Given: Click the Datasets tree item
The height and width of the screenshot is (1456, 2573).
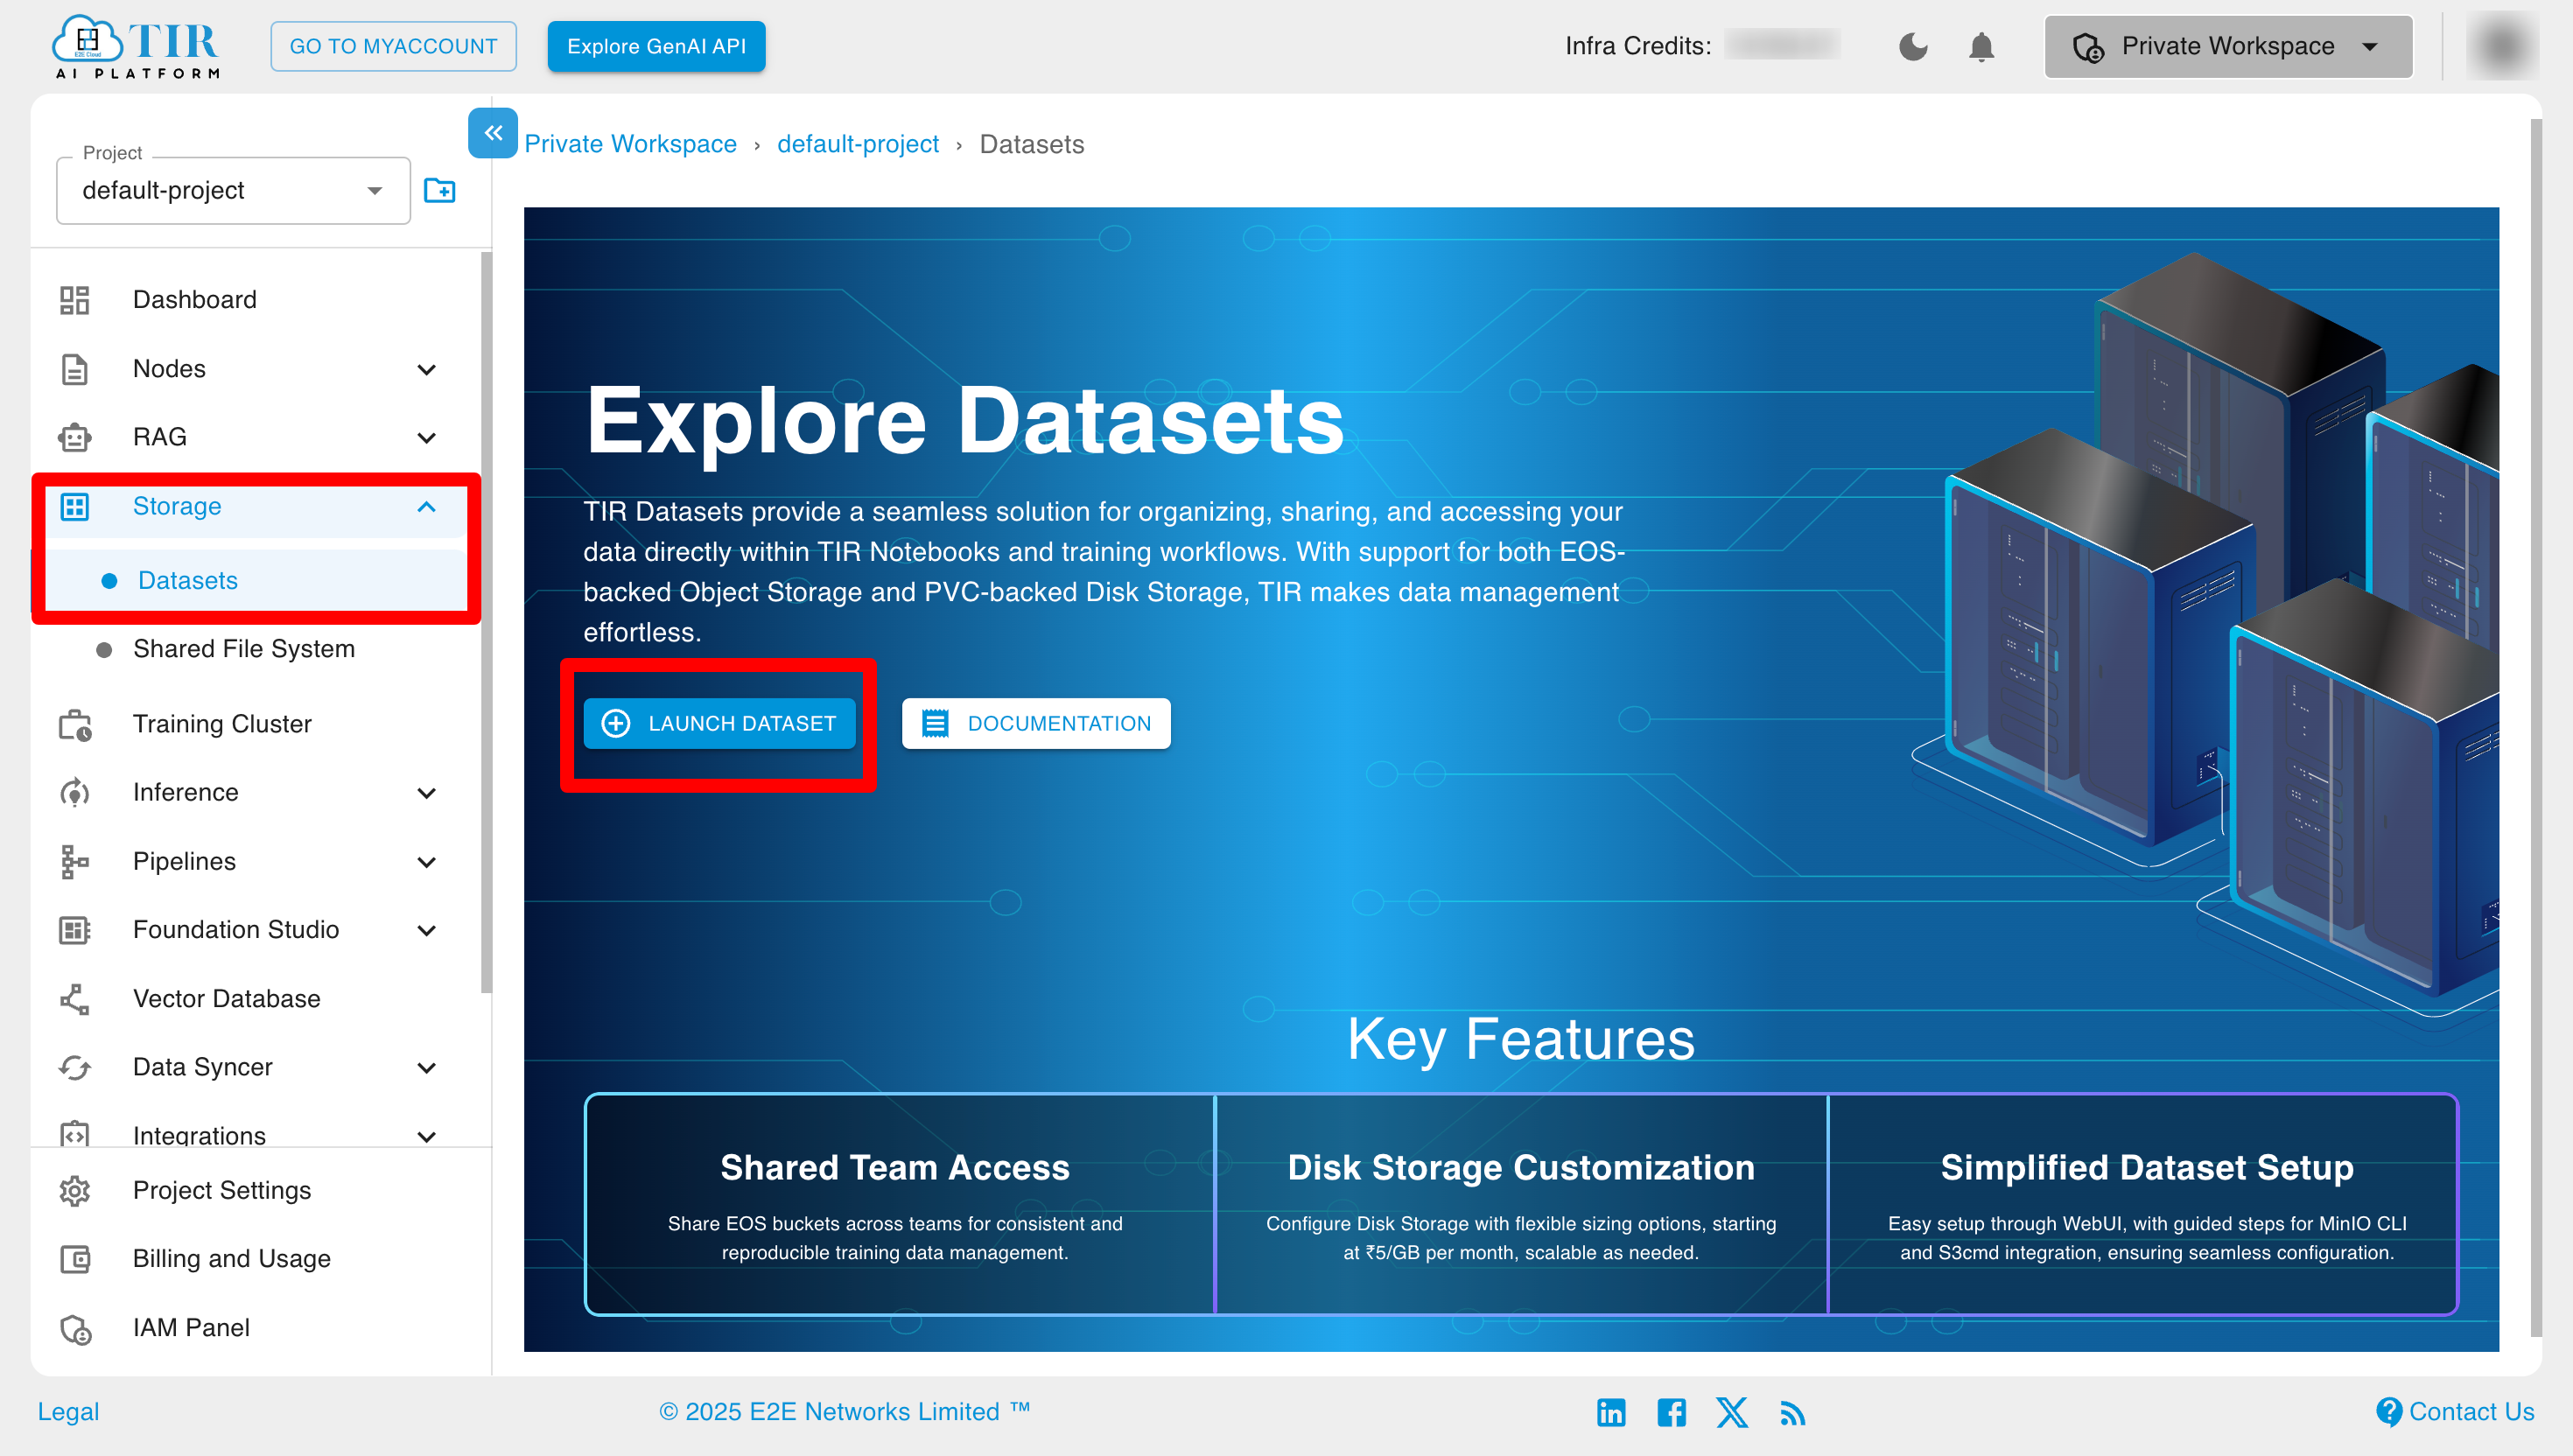Looking at the screenshot, I should [186, 577].
